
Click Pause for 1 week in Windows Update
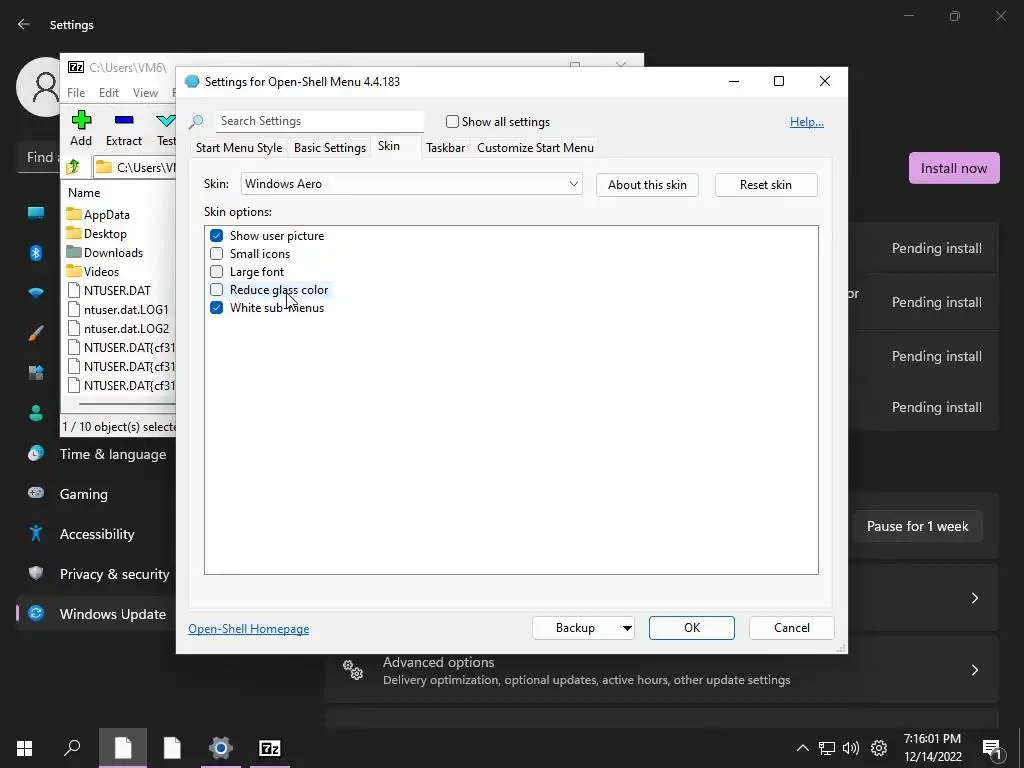[x=917, y=526]
